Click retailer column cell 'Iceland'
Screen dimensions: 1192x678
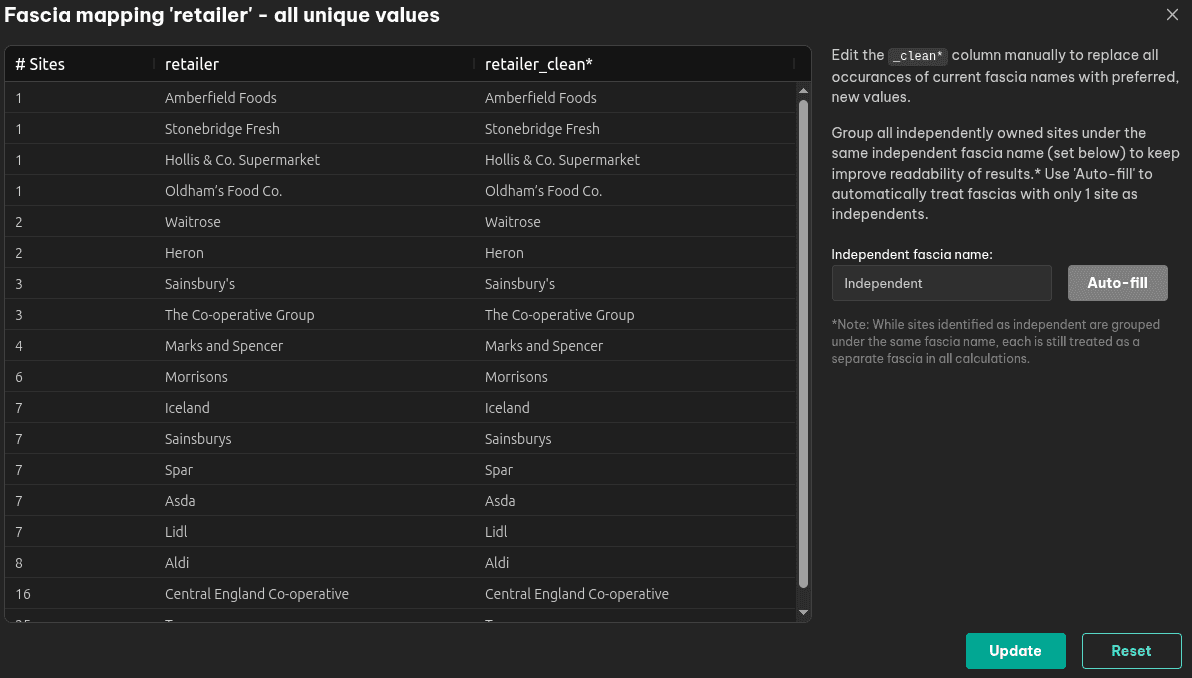(x=314, y=407)
